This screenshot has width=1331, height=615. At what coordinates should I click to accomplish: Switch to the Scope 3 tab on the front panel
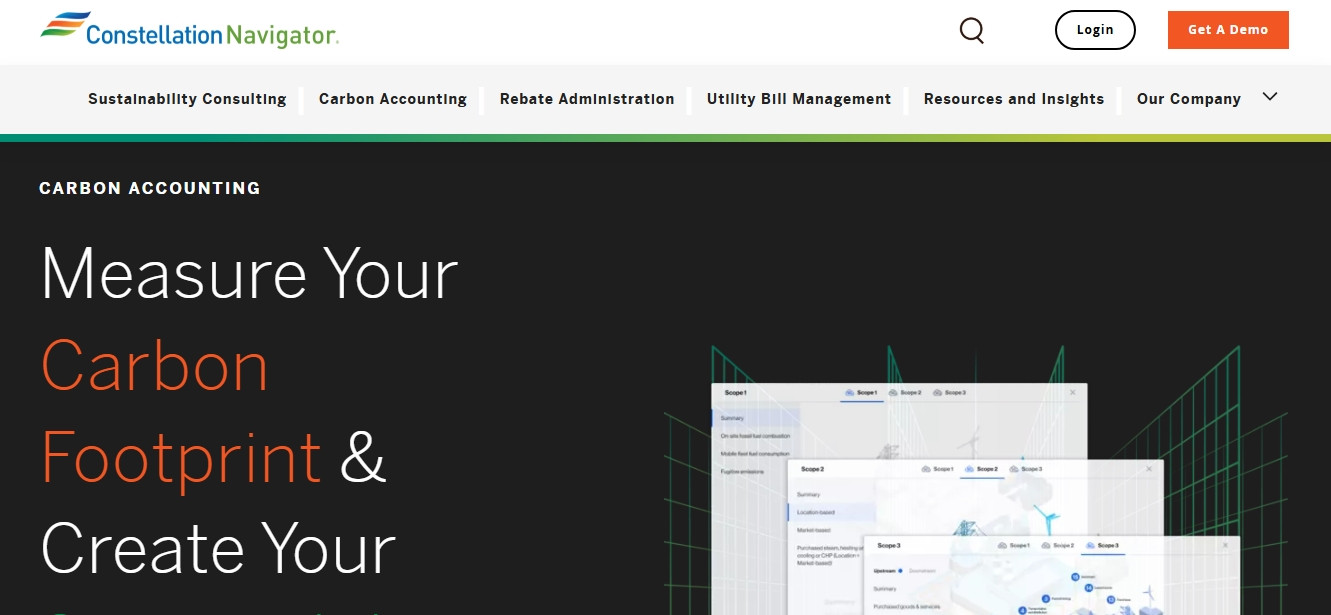(x=1106, y=545)
